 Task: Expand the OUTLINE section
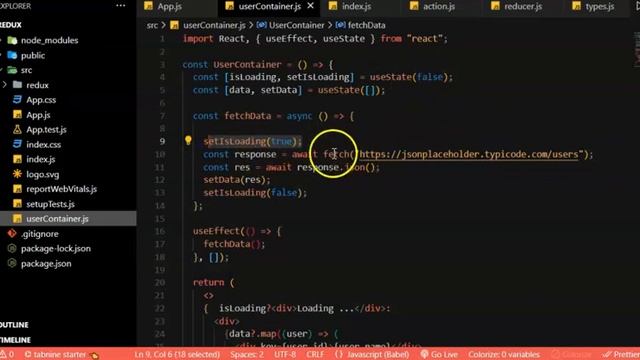(x=14, y=325)
